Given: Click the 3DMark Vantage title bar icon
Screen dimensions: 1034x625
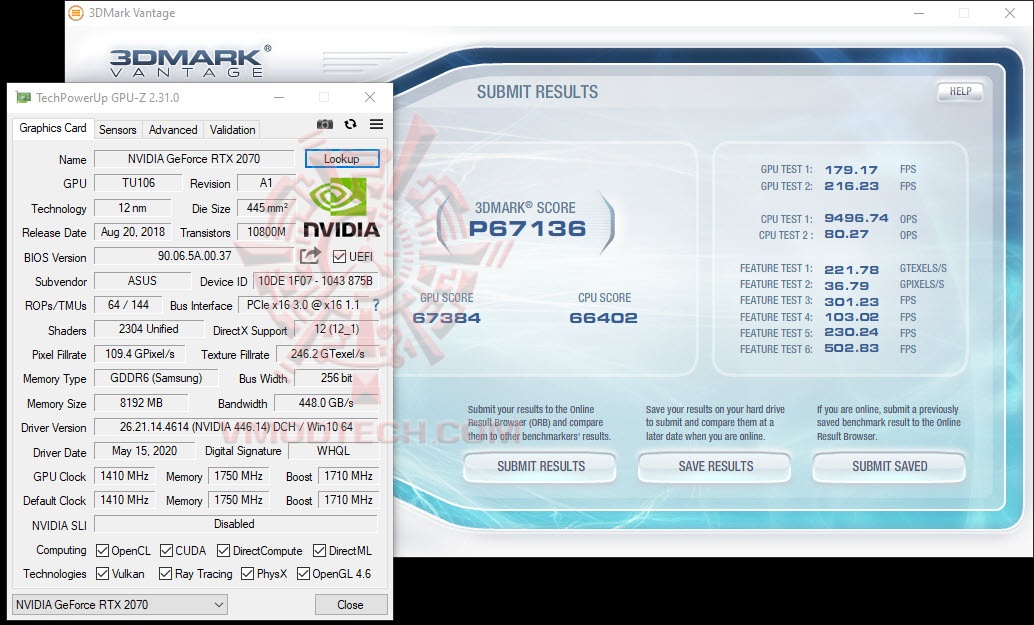Looking at the screenshot, I should click(76, 13).
